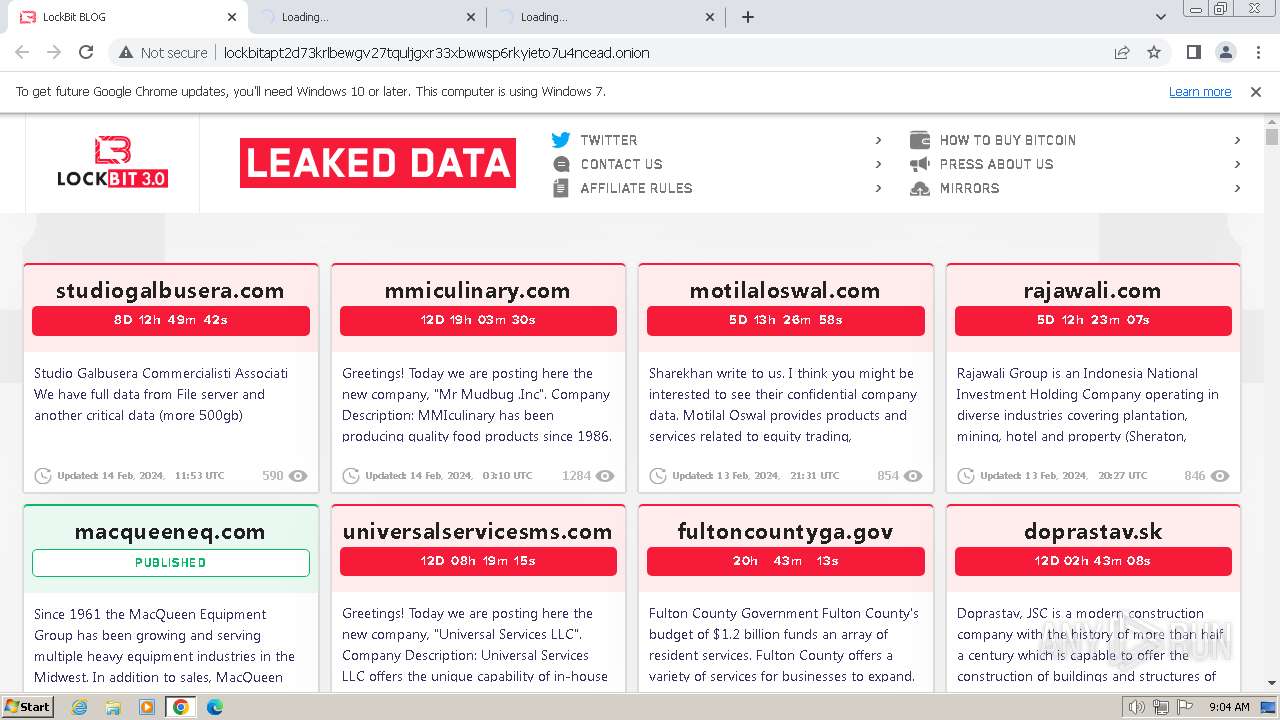The width and height of the screenshot is (1280, 720).
Task: Open the tab search dropdown arrow
Action: pos(1161,17)
